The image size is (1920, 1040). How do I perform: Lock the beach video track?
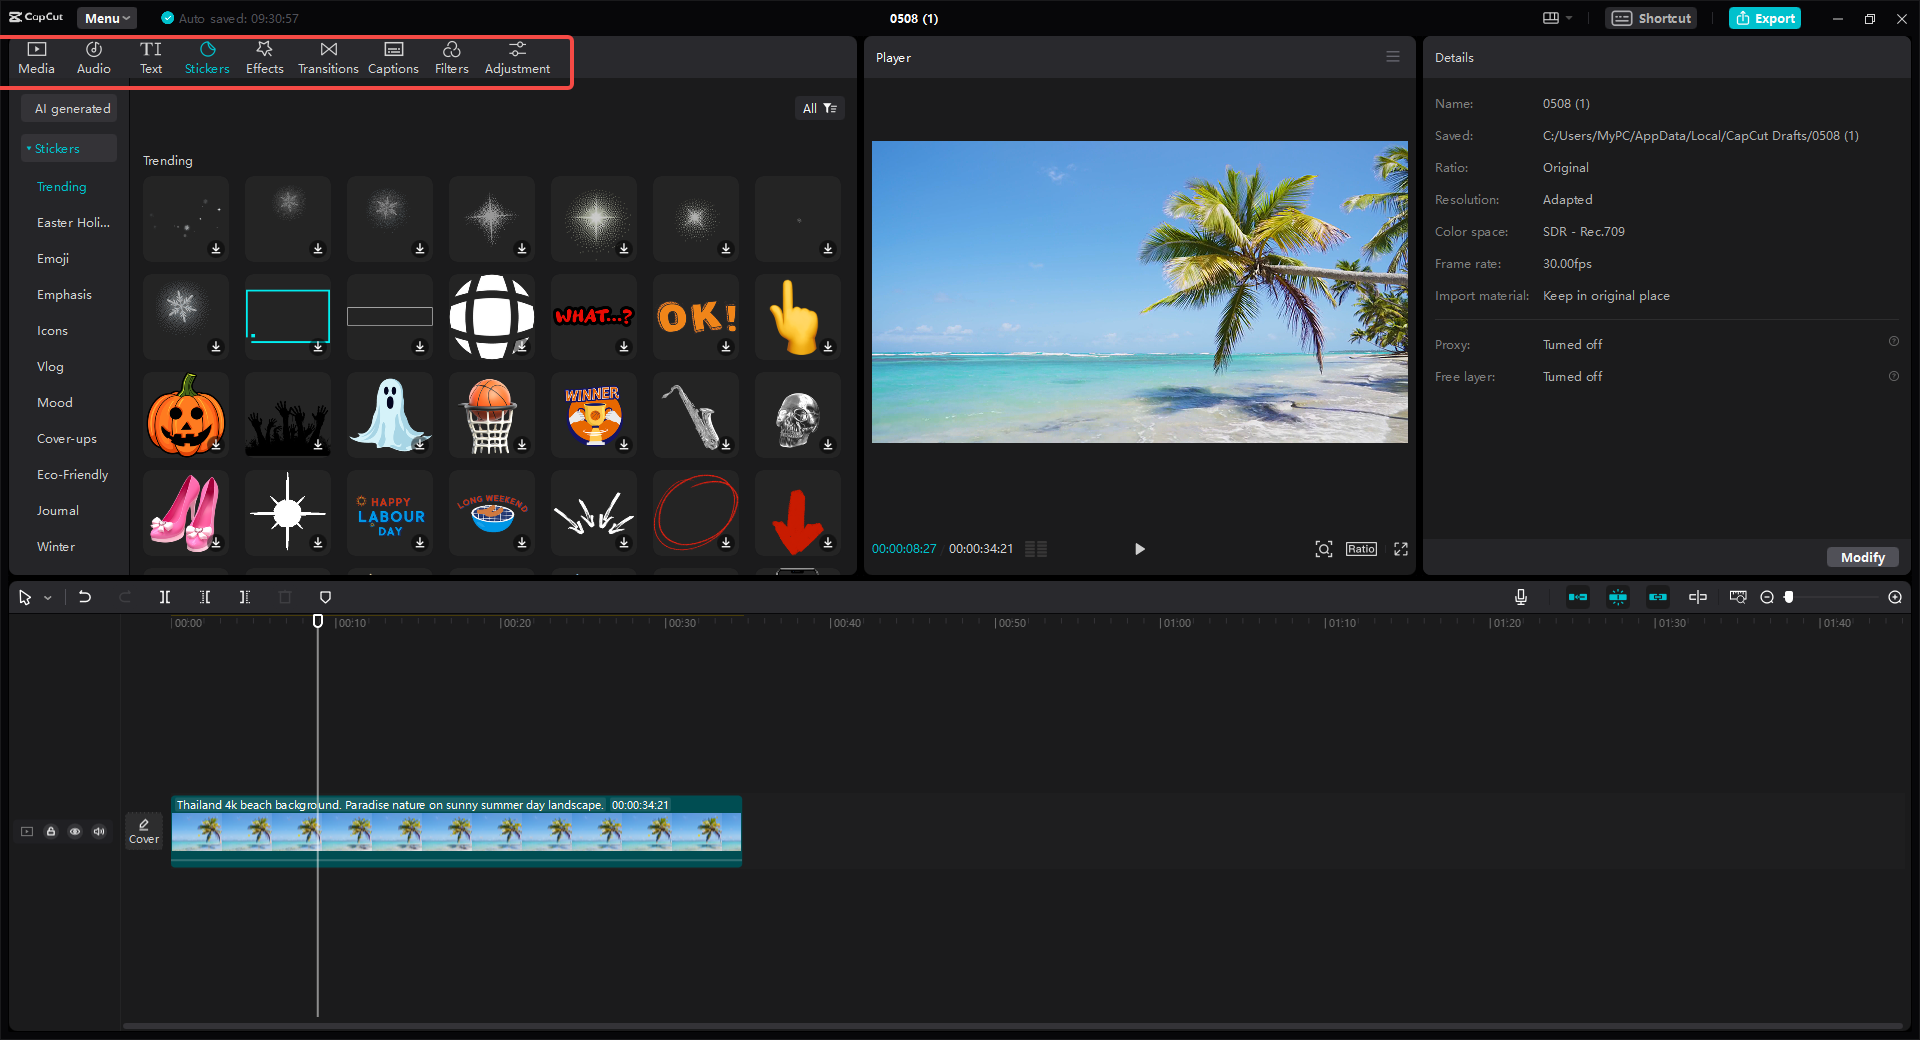(51, 831)
